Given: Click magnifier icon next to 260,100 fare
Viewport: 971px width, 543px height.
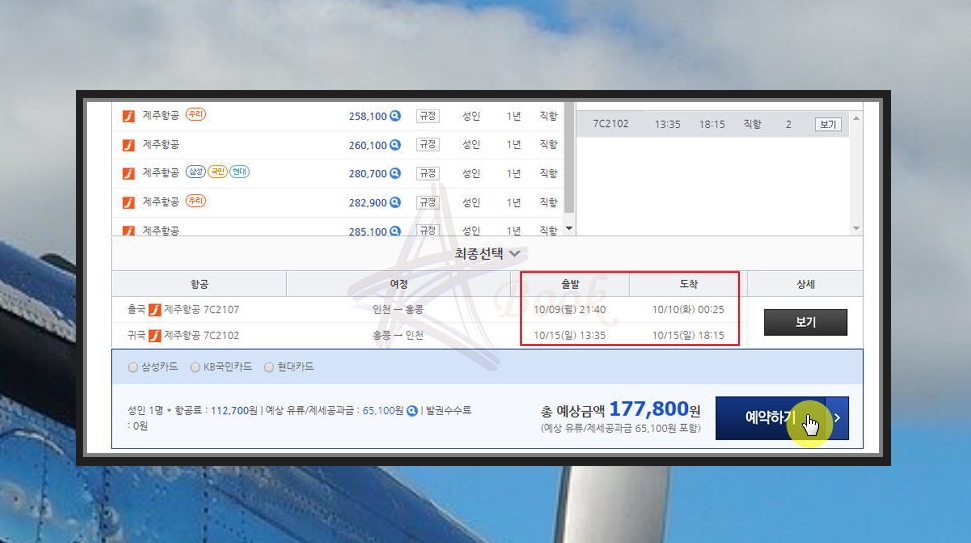Looking at the screenshot, I should [x=395, y=145].
